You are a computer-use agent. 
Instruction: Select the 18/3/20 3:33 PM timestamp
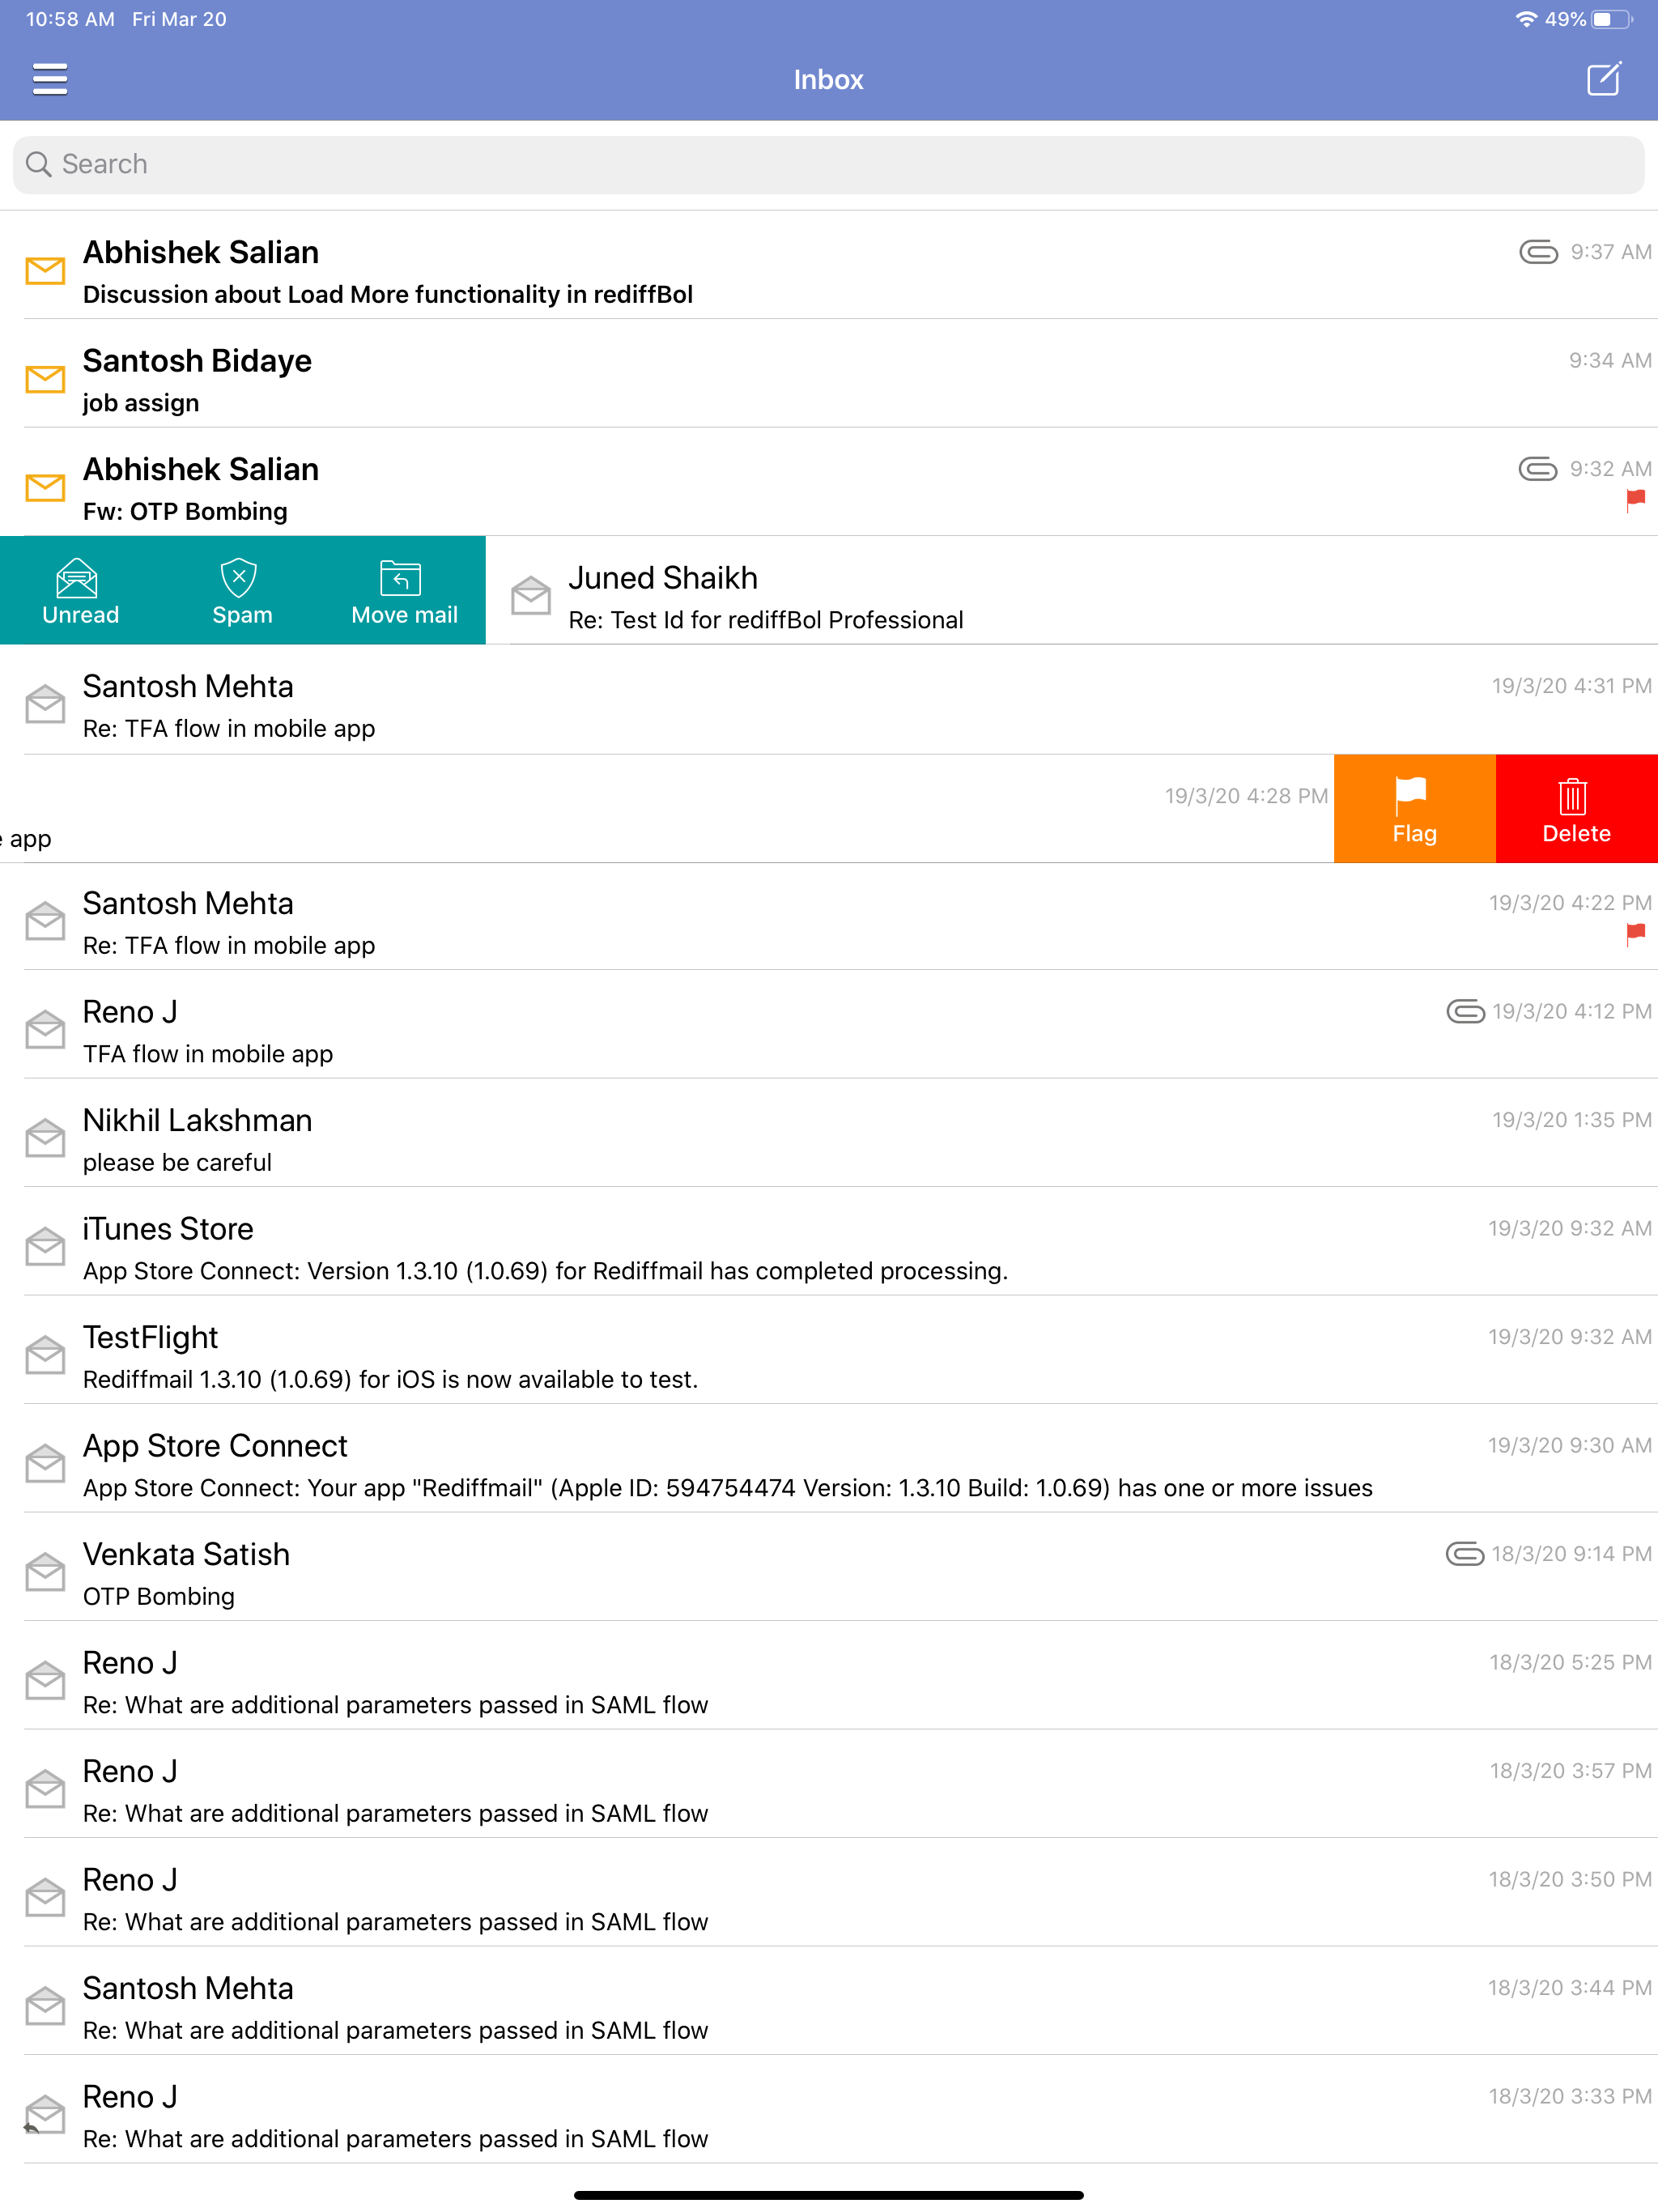1570,2097
